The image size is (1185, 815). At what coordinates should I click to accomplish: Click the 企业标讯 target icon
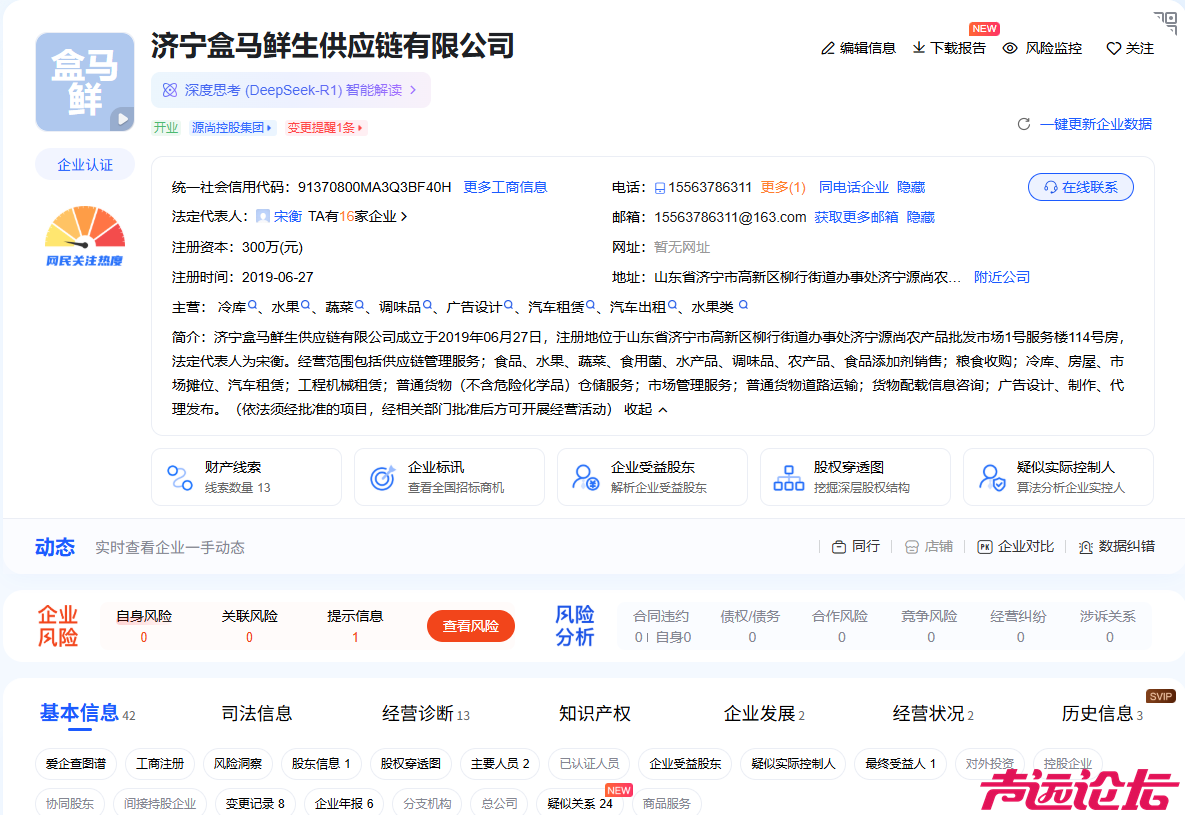(x=382, y=478)
